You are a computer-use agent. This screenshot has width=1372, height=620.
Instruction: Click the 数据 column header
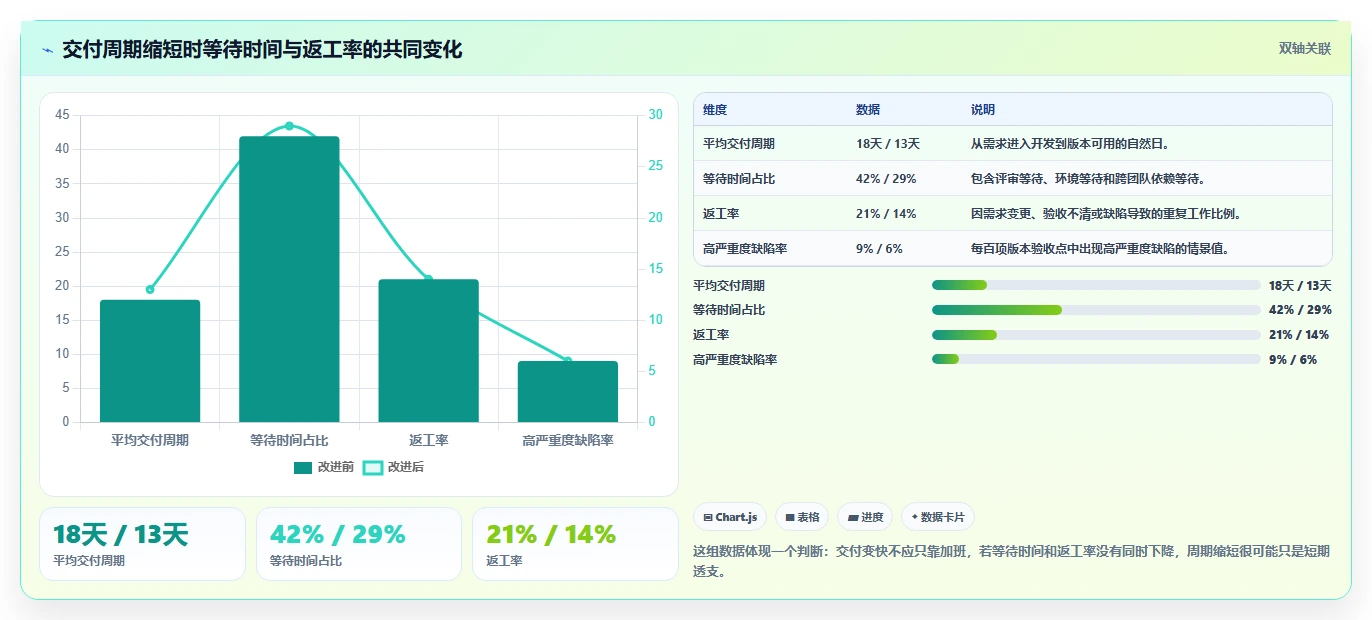868,110
